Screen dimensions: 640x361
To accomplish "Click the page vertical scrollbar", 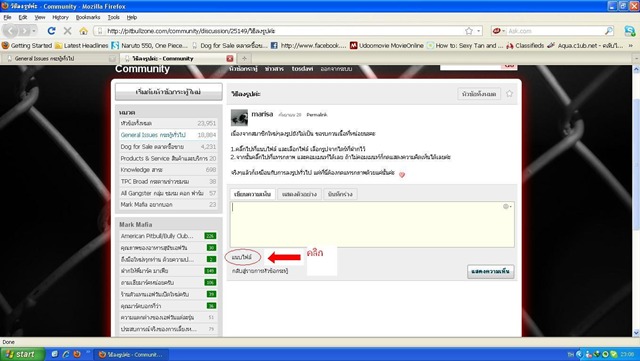I will (x=636, y=201).
